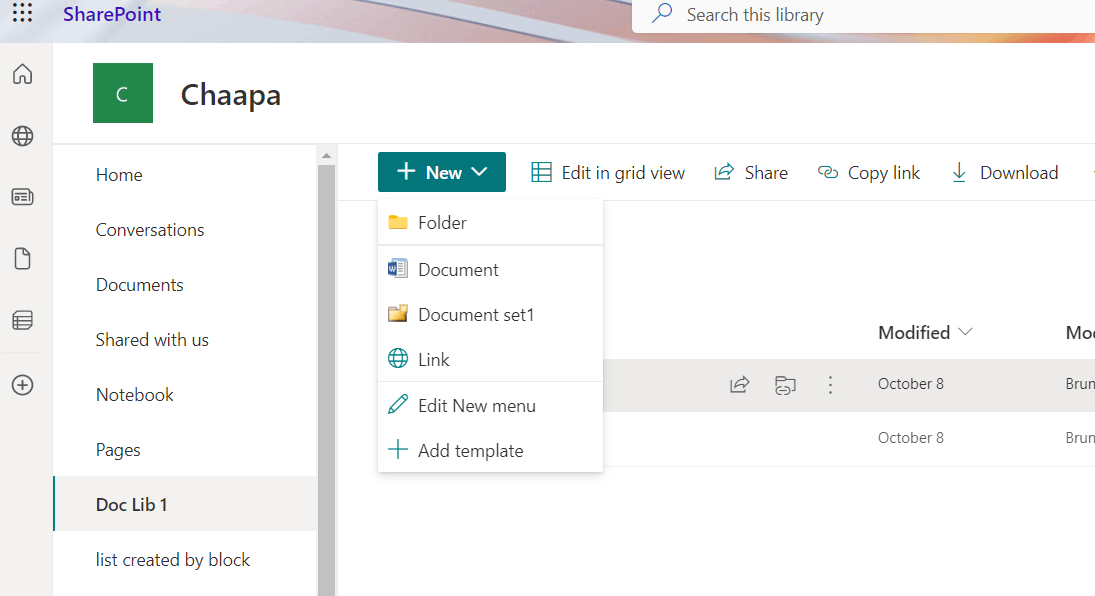Screen dimensions: 1095x596
Task: Click the Download arrow icon
Action: click(x=960, y=173)
